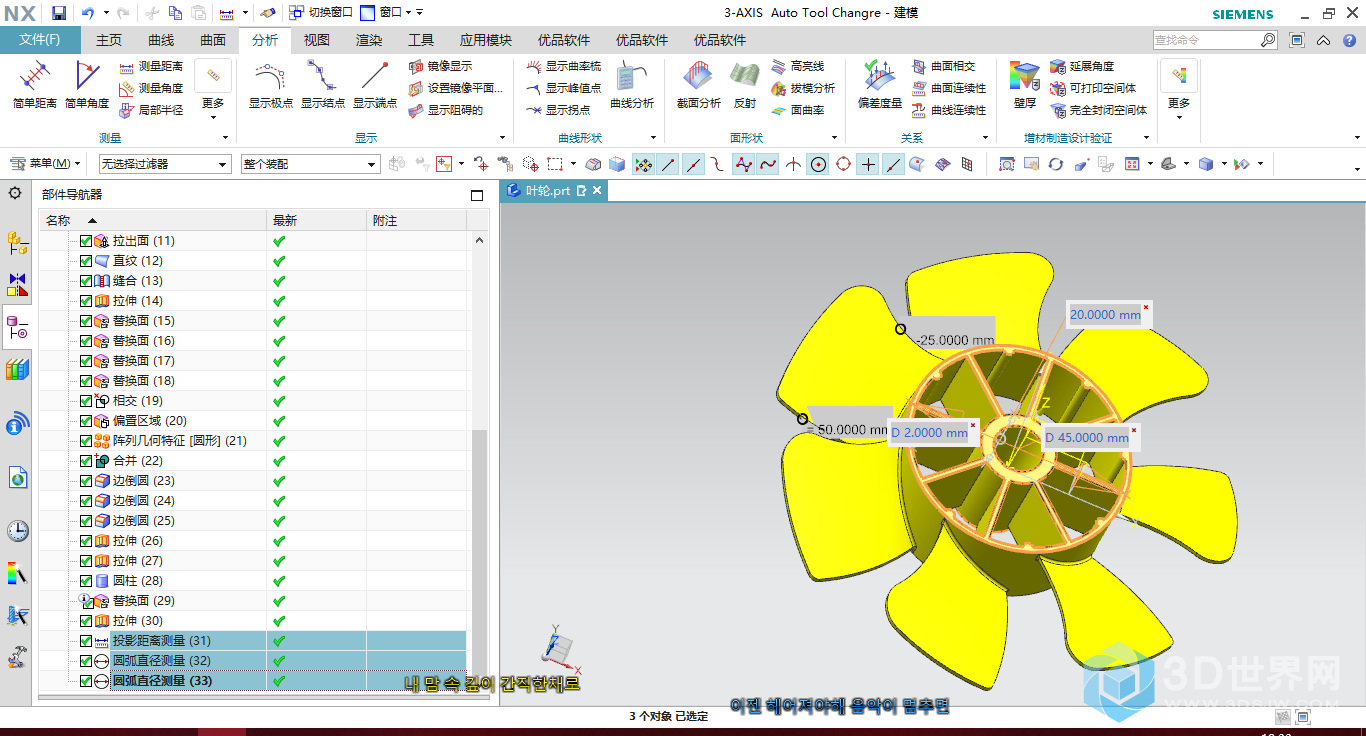Click the navigator settings gear icon
Image resolution: width=1366 pixels, height=736 pixels.
click(15, 193)
